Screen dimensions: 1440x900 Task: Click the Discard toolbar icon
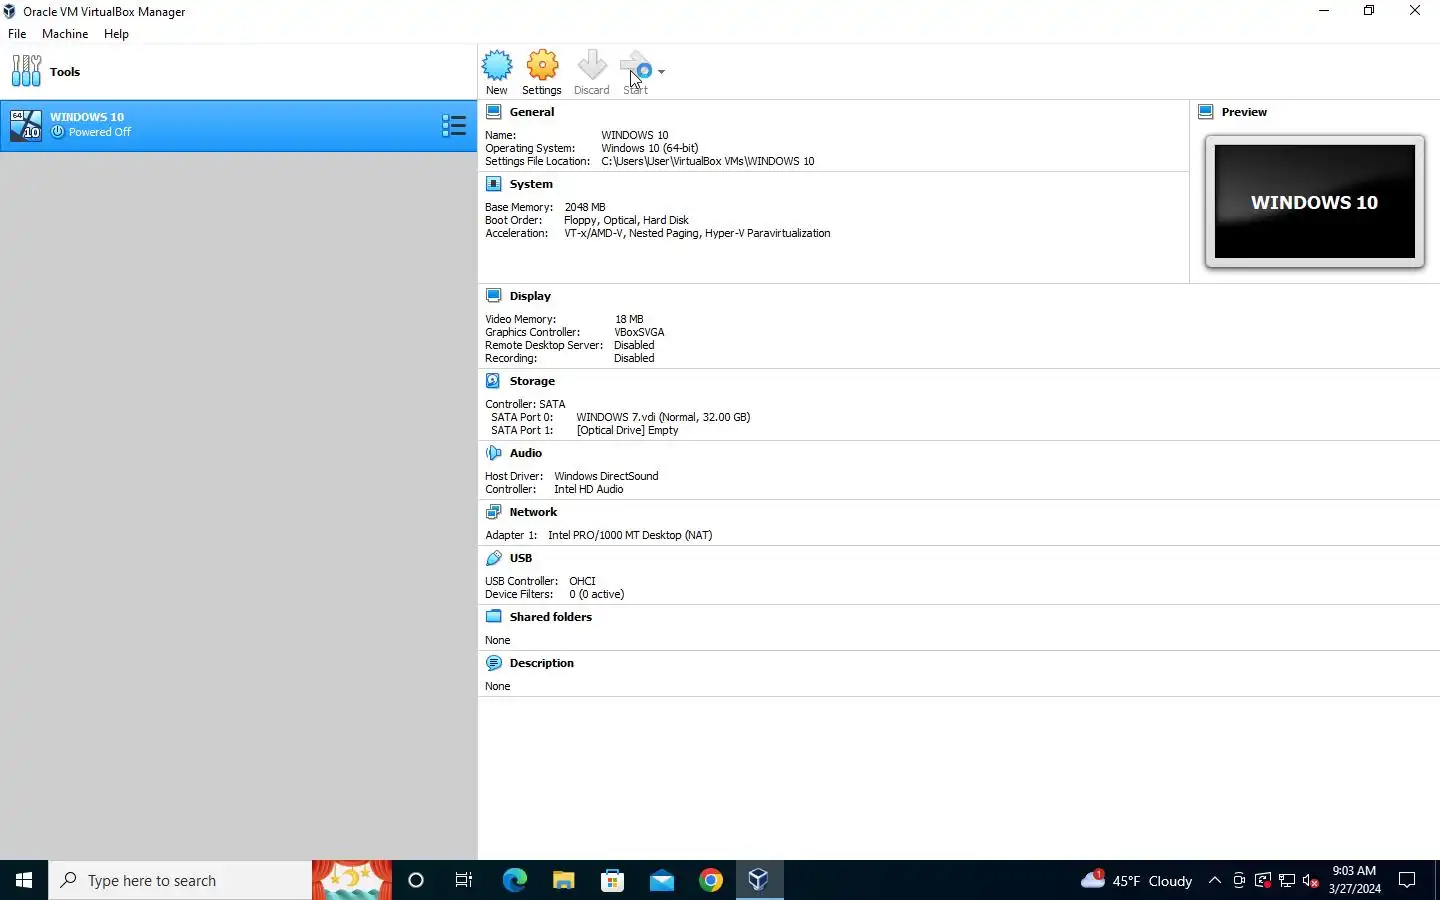[592, 67]
